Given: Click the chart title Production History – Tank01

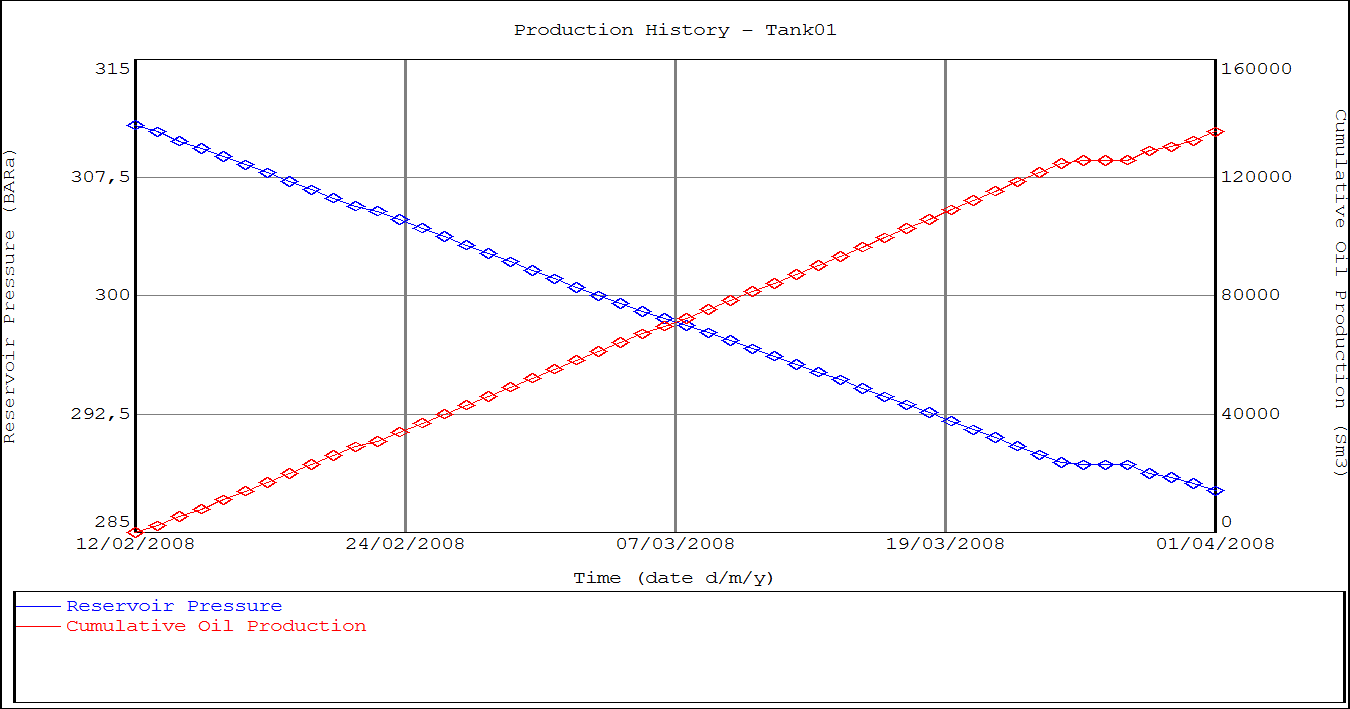Looking at the screenshot, I should click(x=675, y=30).
